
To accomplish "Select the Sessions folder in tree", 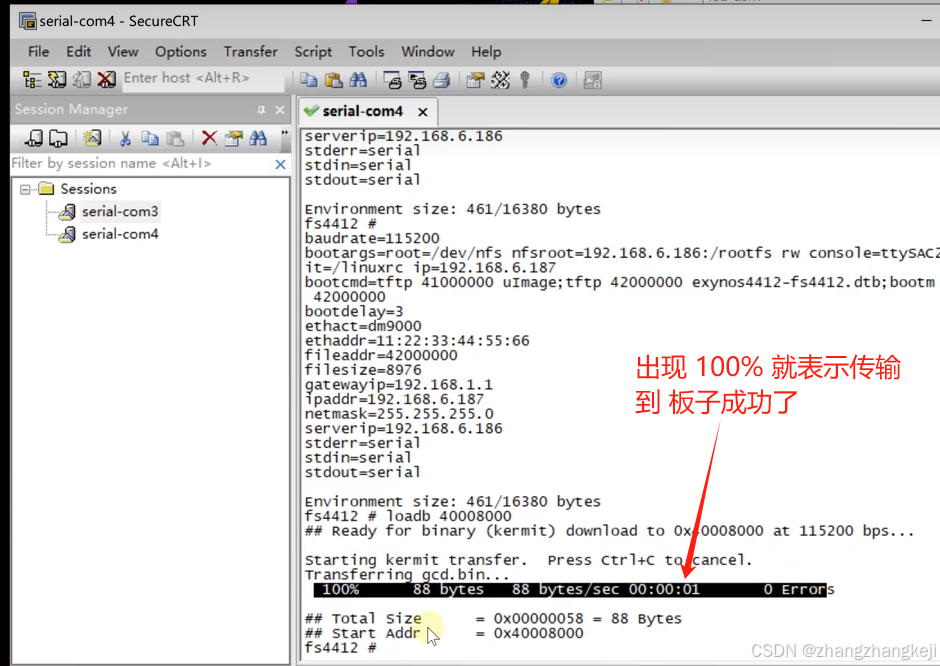I will coord(88,189).
